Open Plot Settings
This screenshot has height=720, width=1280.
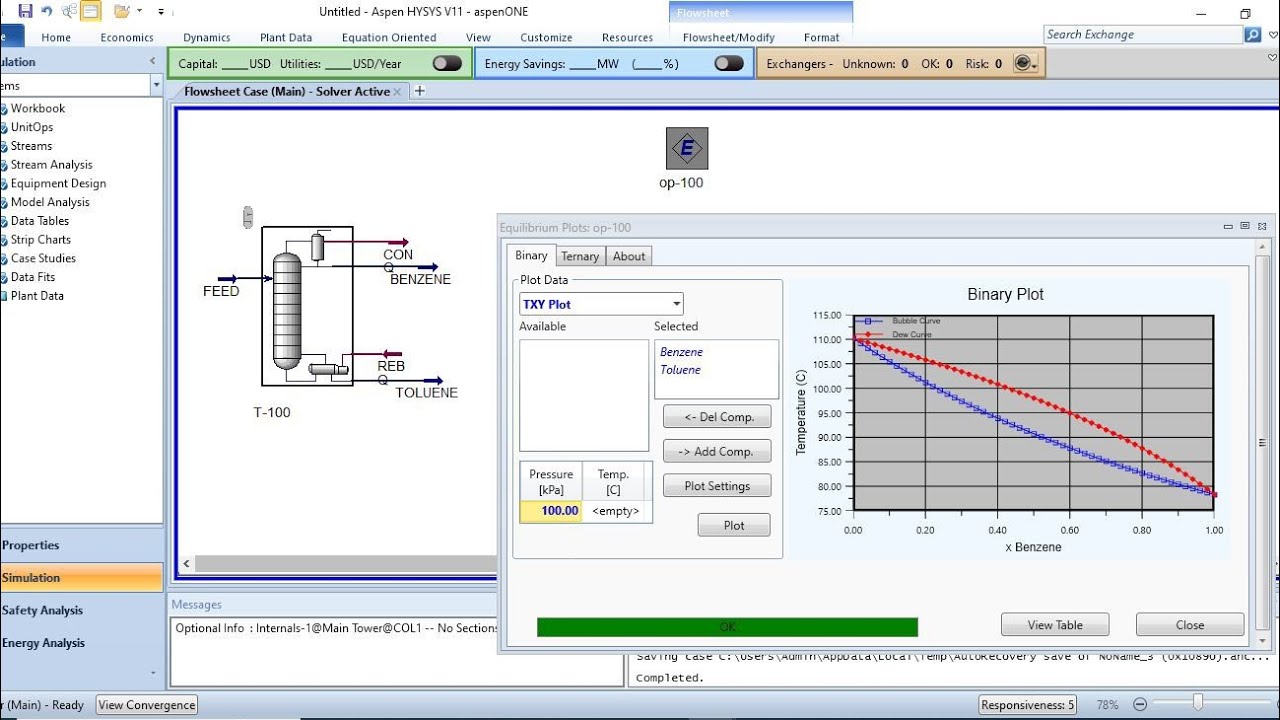click(717, 486)
